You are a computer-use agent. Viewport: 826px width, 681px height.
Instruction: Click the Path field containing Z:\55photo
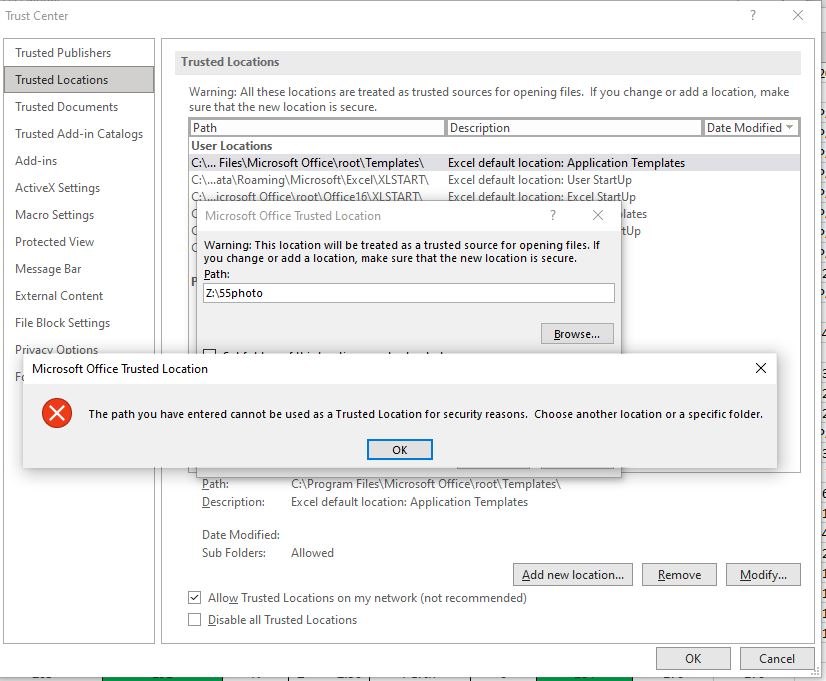pos(408,293)
